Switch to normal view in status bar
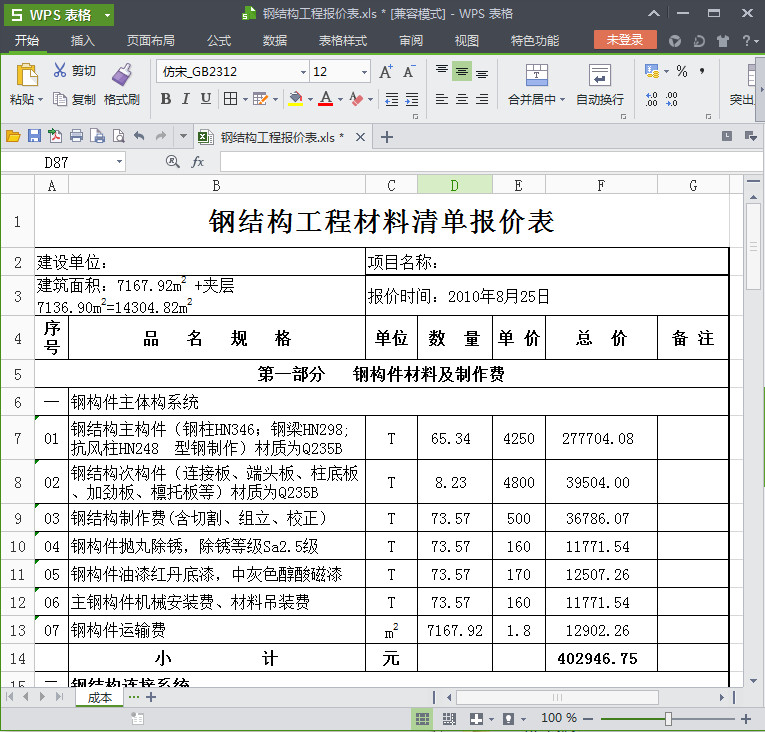This screenshot has height=732, width=765. 422,718
